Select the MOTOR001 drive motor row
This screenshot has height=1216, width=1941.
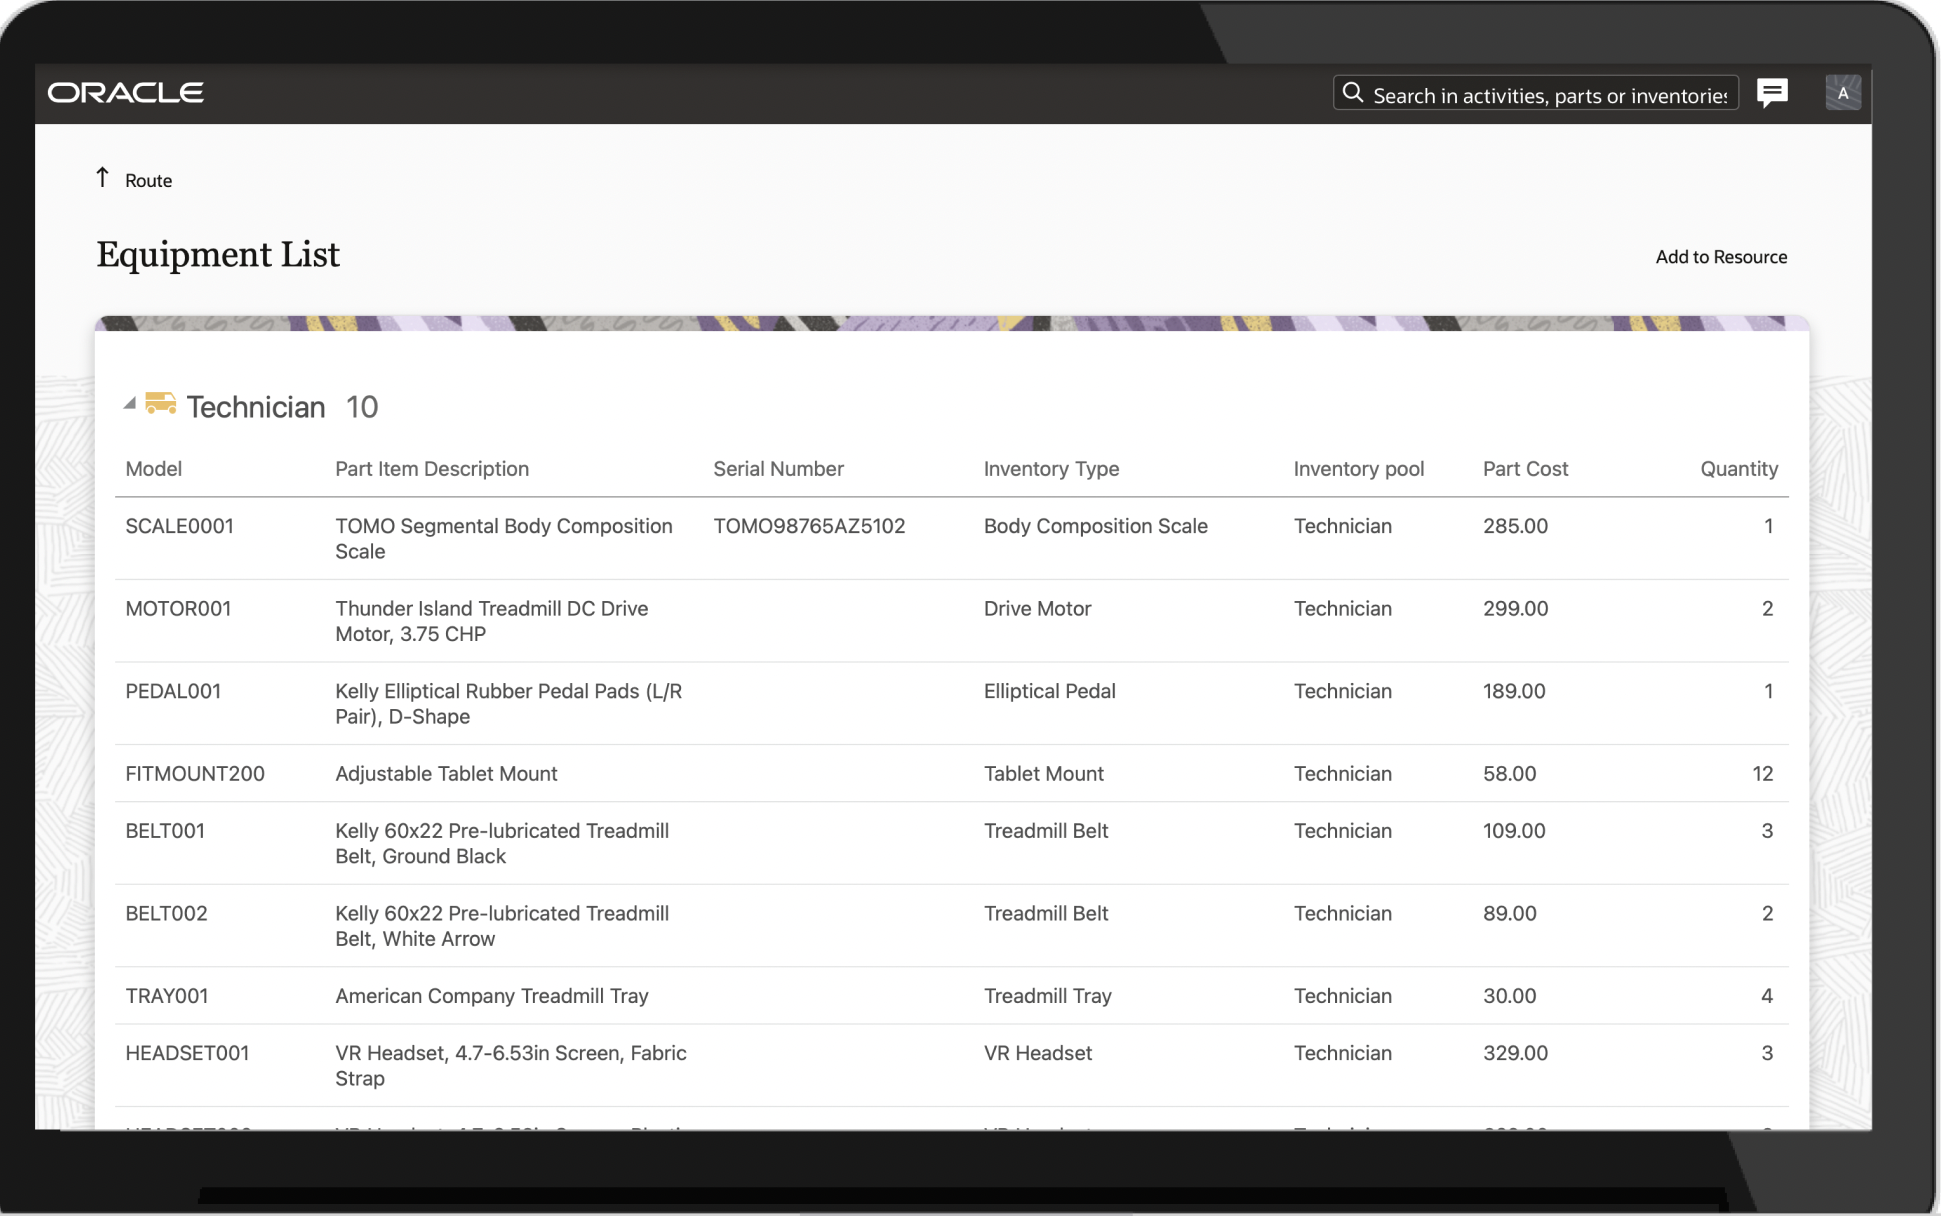(178, 609)
